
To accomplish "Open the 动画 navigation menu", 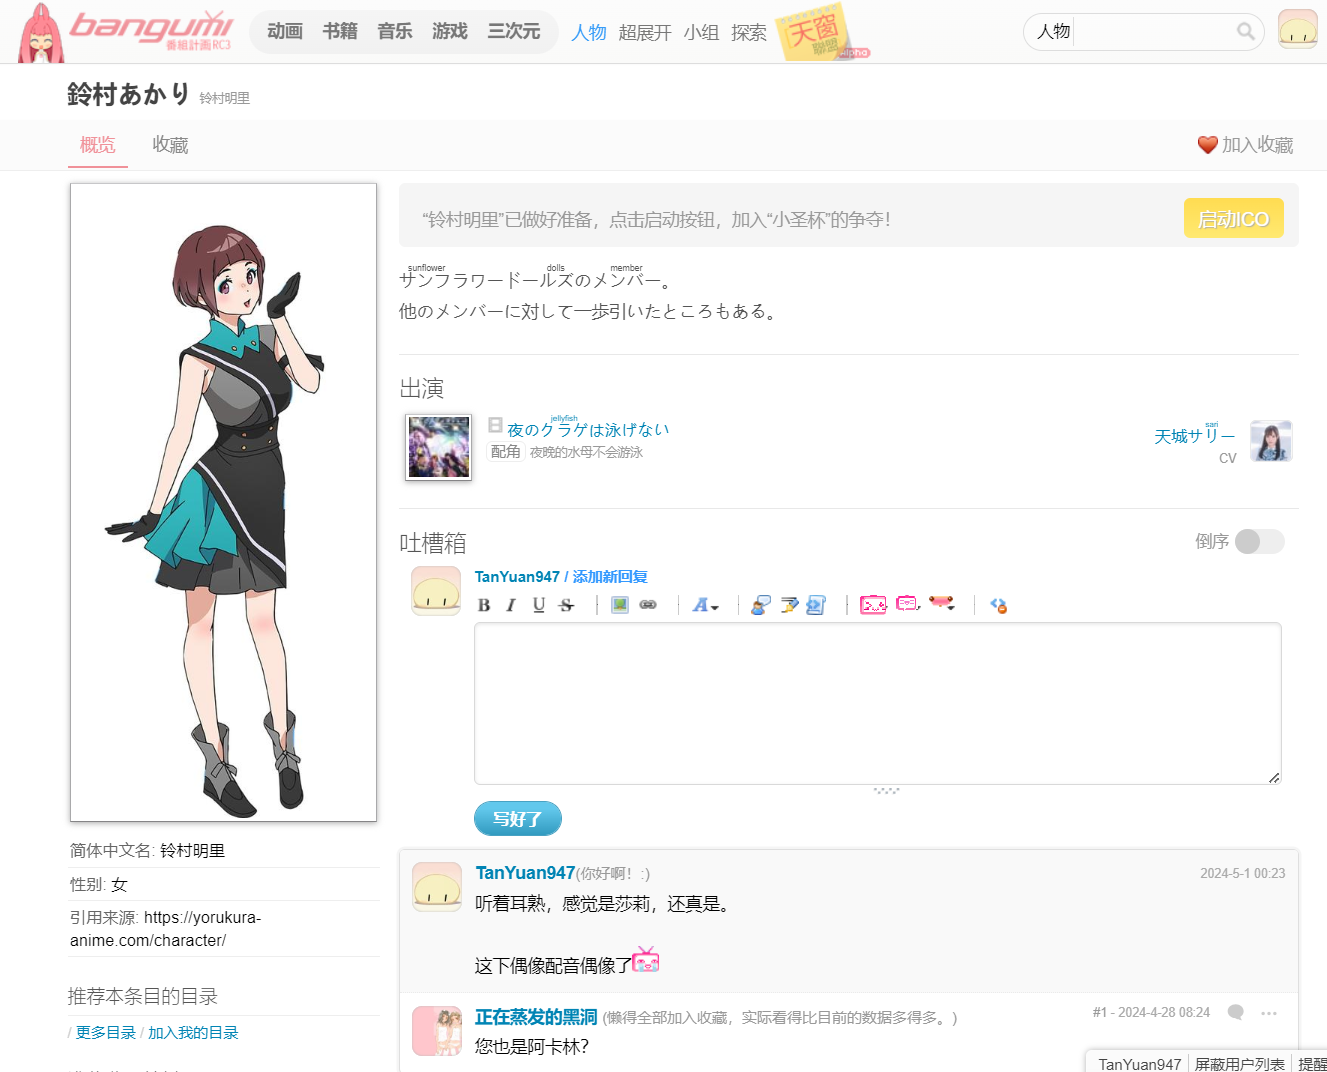I will pos(285,31).
